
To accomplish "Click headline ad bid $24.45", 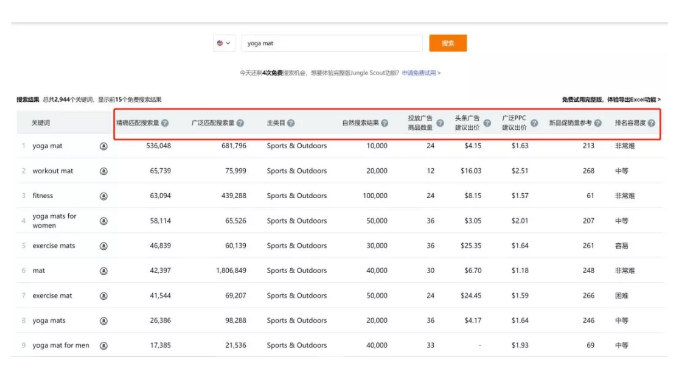I will pyautogui.click(x=471, y=295).
